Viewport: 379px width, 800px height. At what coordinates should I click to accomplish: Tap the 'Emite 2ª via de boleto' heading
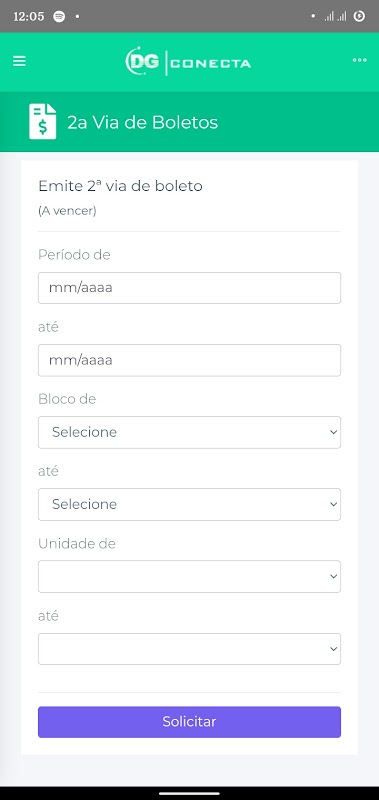click(120, 186)
